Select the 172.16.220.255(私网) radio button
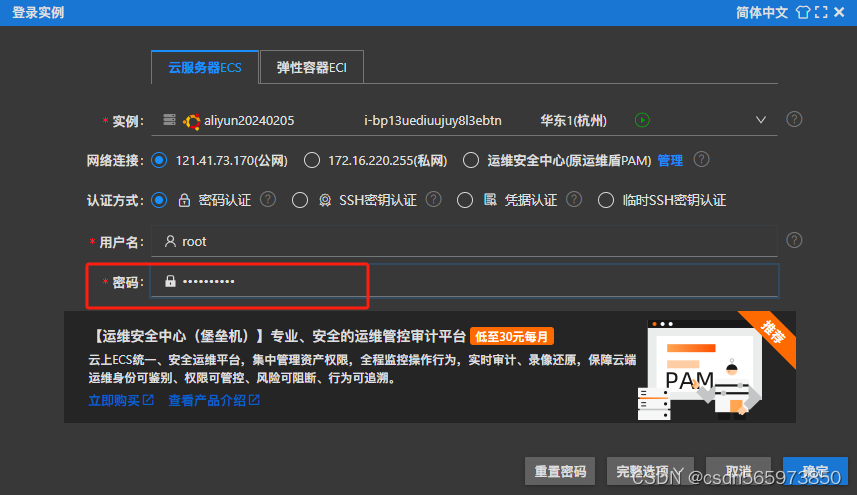Screen dimensions: 857x495 click(x=312, y=160)
